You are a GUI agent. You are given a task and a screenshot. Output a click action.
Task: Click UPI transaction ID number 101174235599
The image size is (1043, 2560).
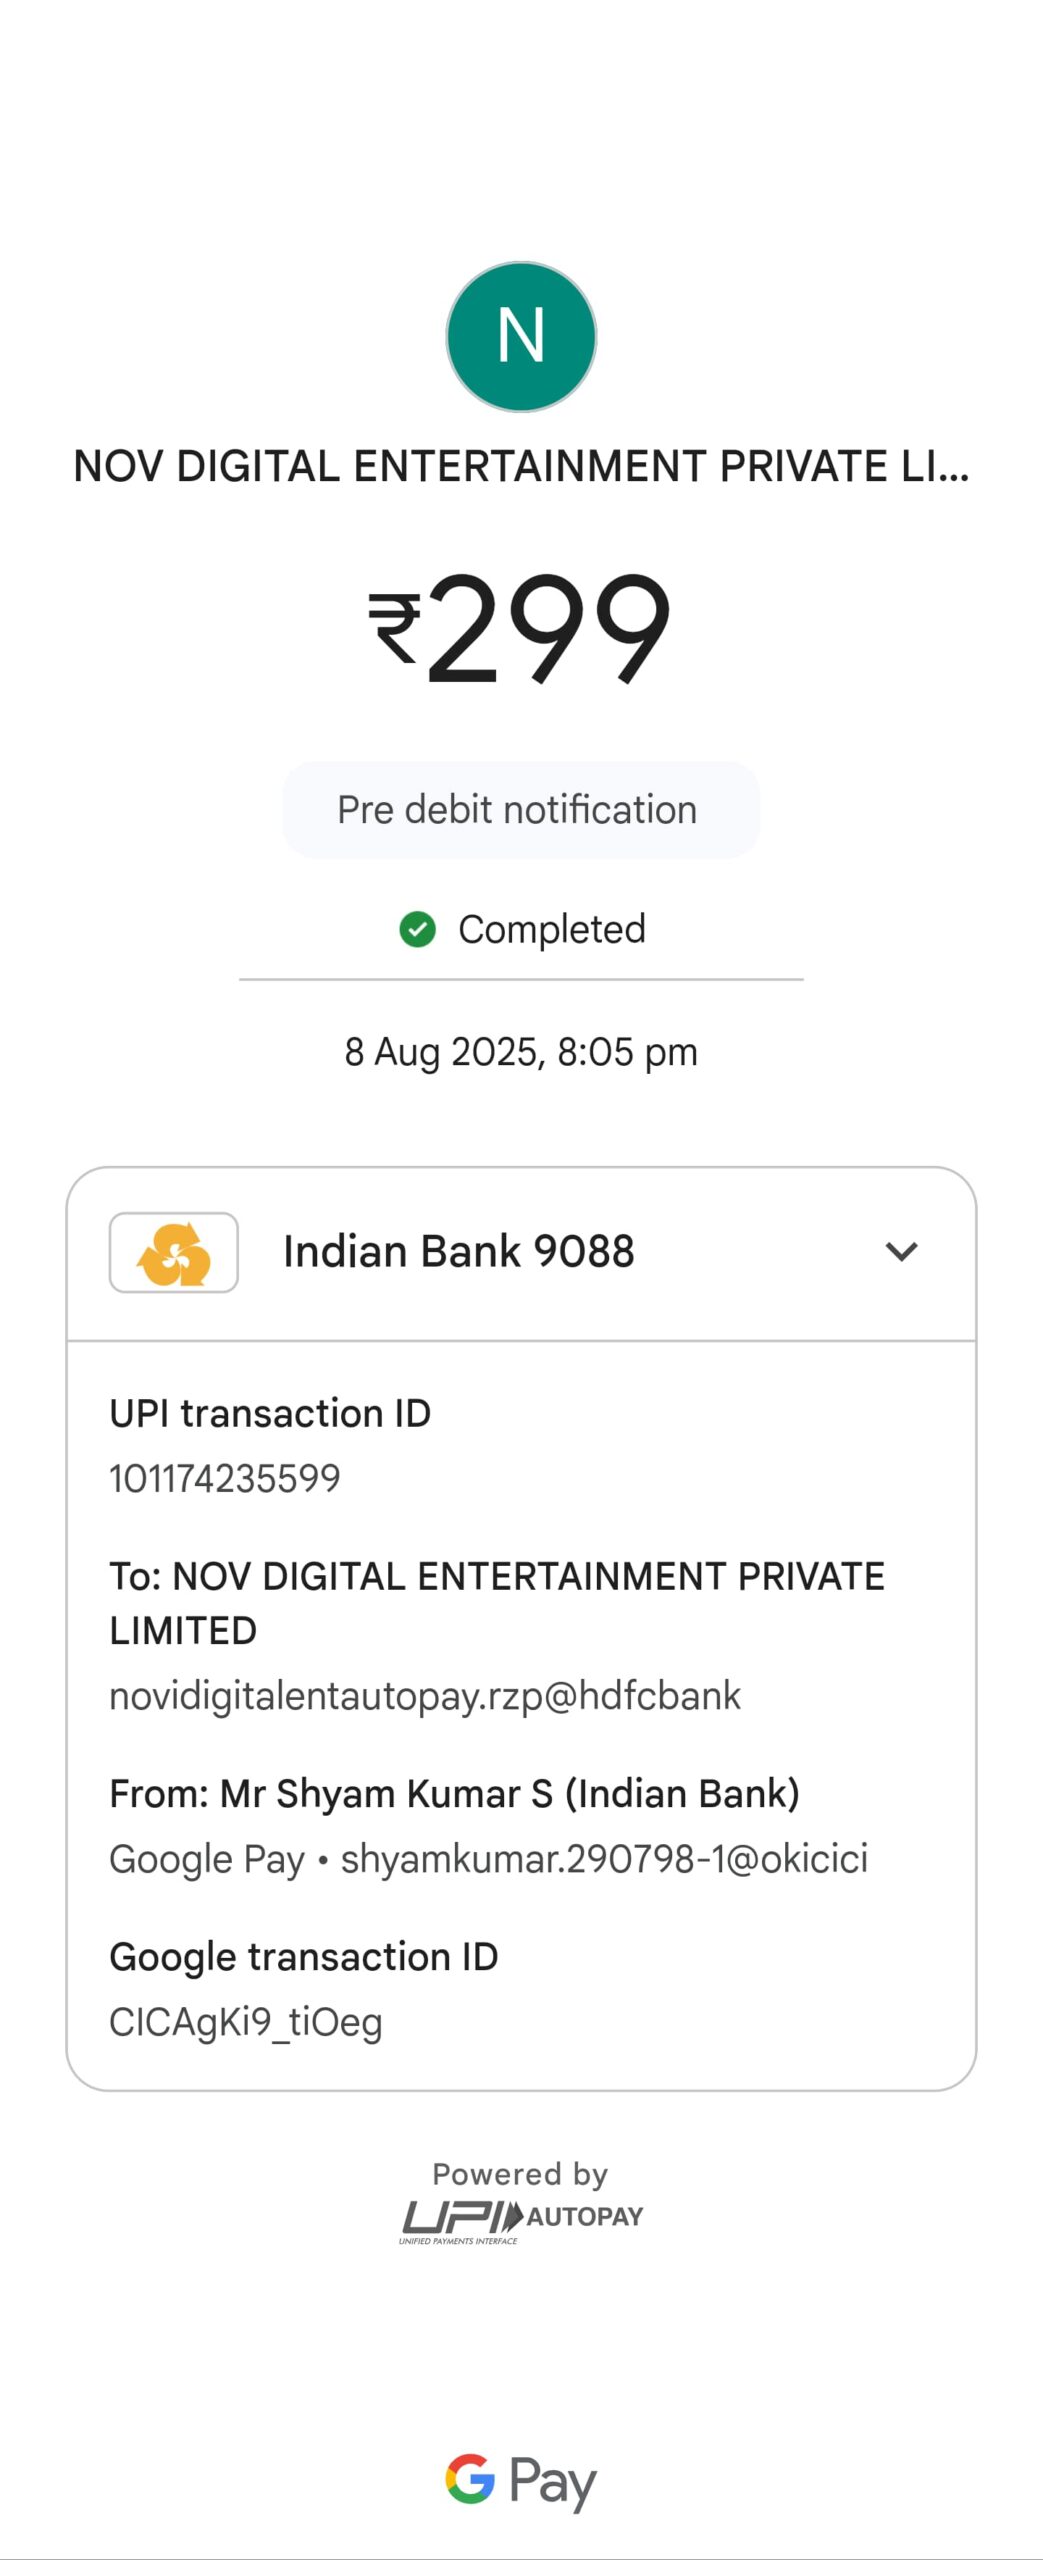225,1478
